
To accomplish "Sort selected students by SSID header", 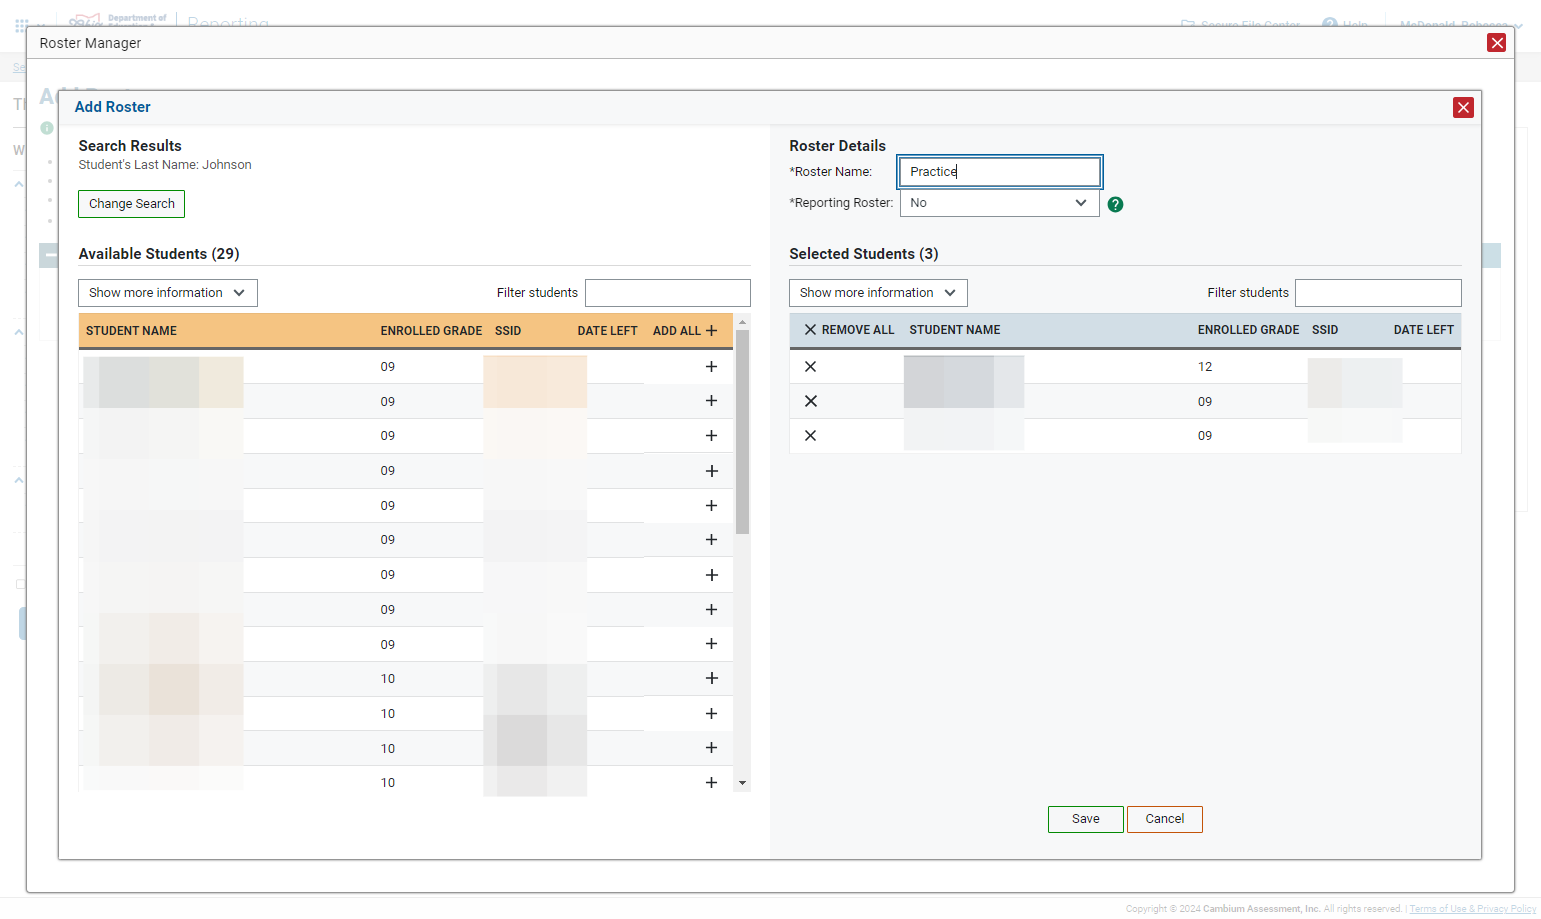I will (x=1325, y=330).
